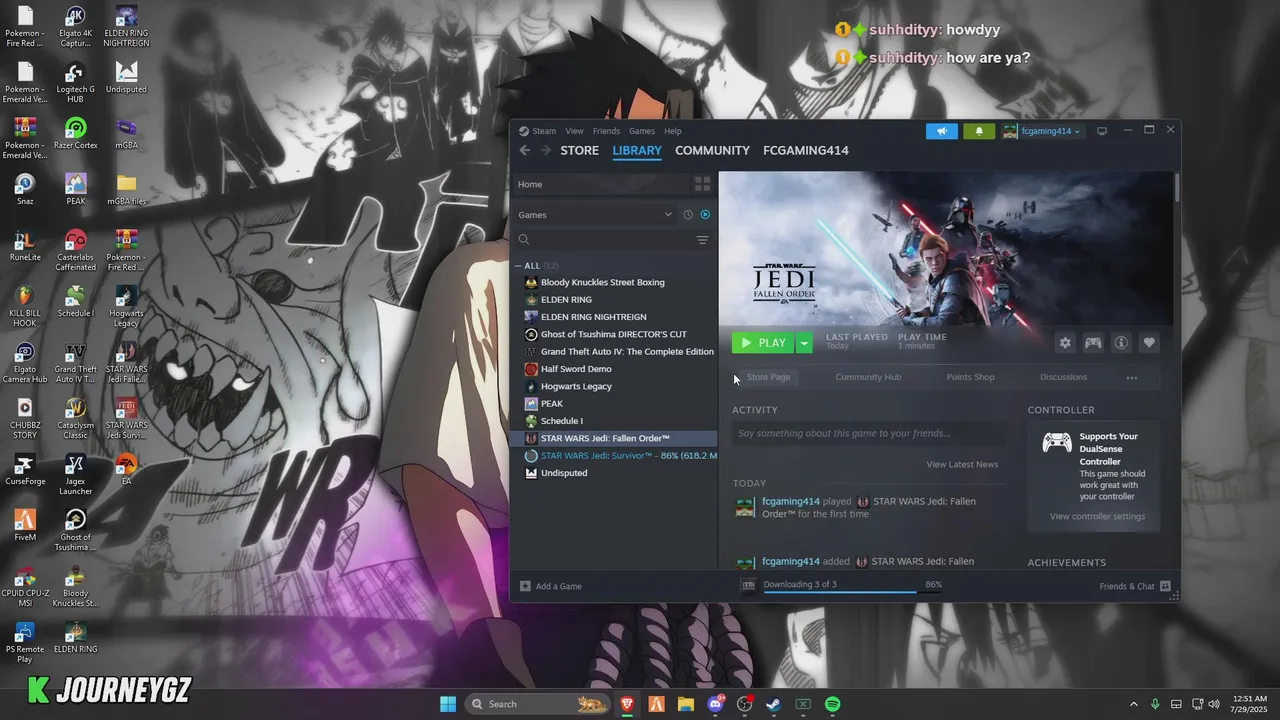Open controller layout icon next to gear
1280x720 pixels.
coord(1093,343)
